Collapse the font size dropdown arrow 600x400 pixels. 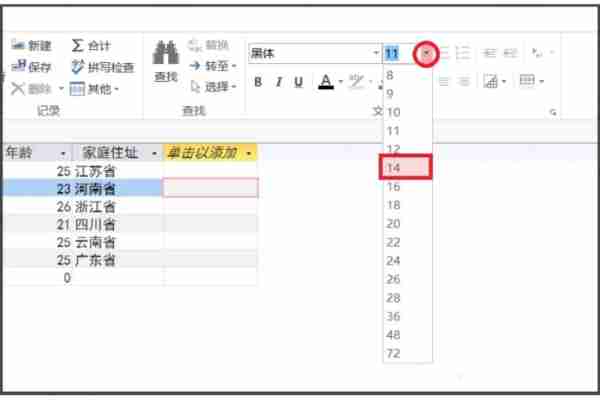pos(426,54)
